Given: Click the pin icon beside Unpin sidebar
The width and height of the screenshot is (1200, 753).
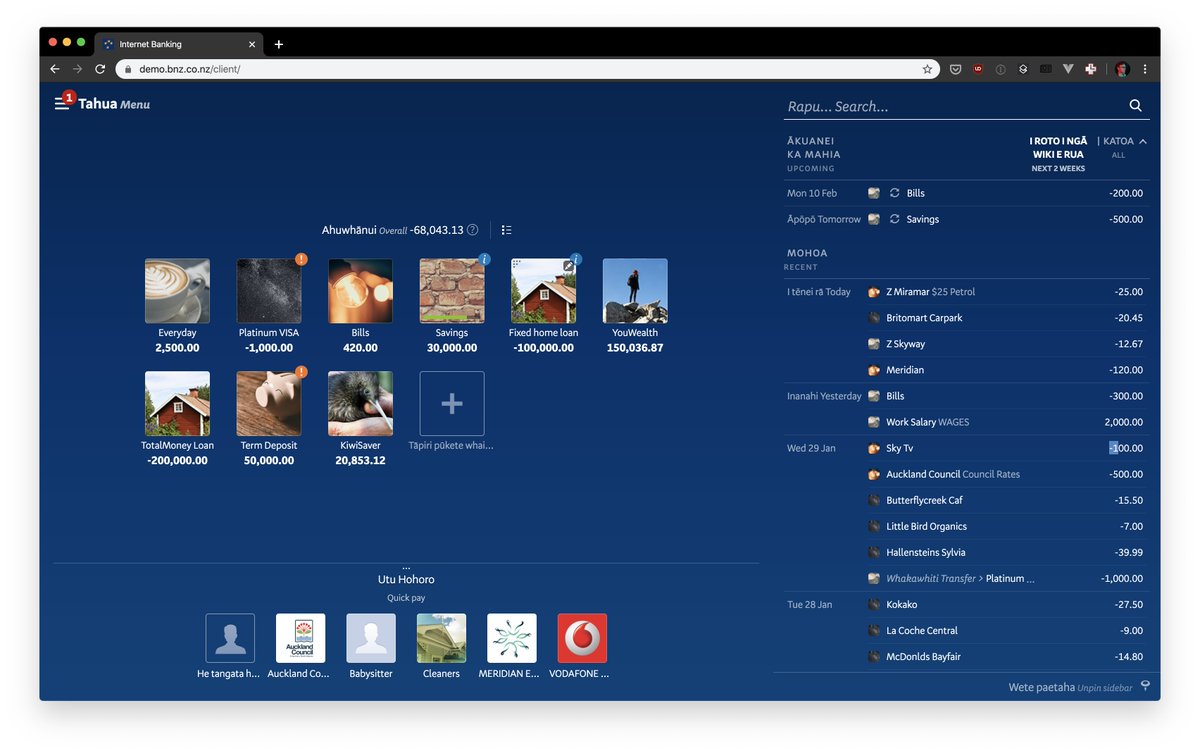Looking at the screenshot, I should tap(1145, 686).
